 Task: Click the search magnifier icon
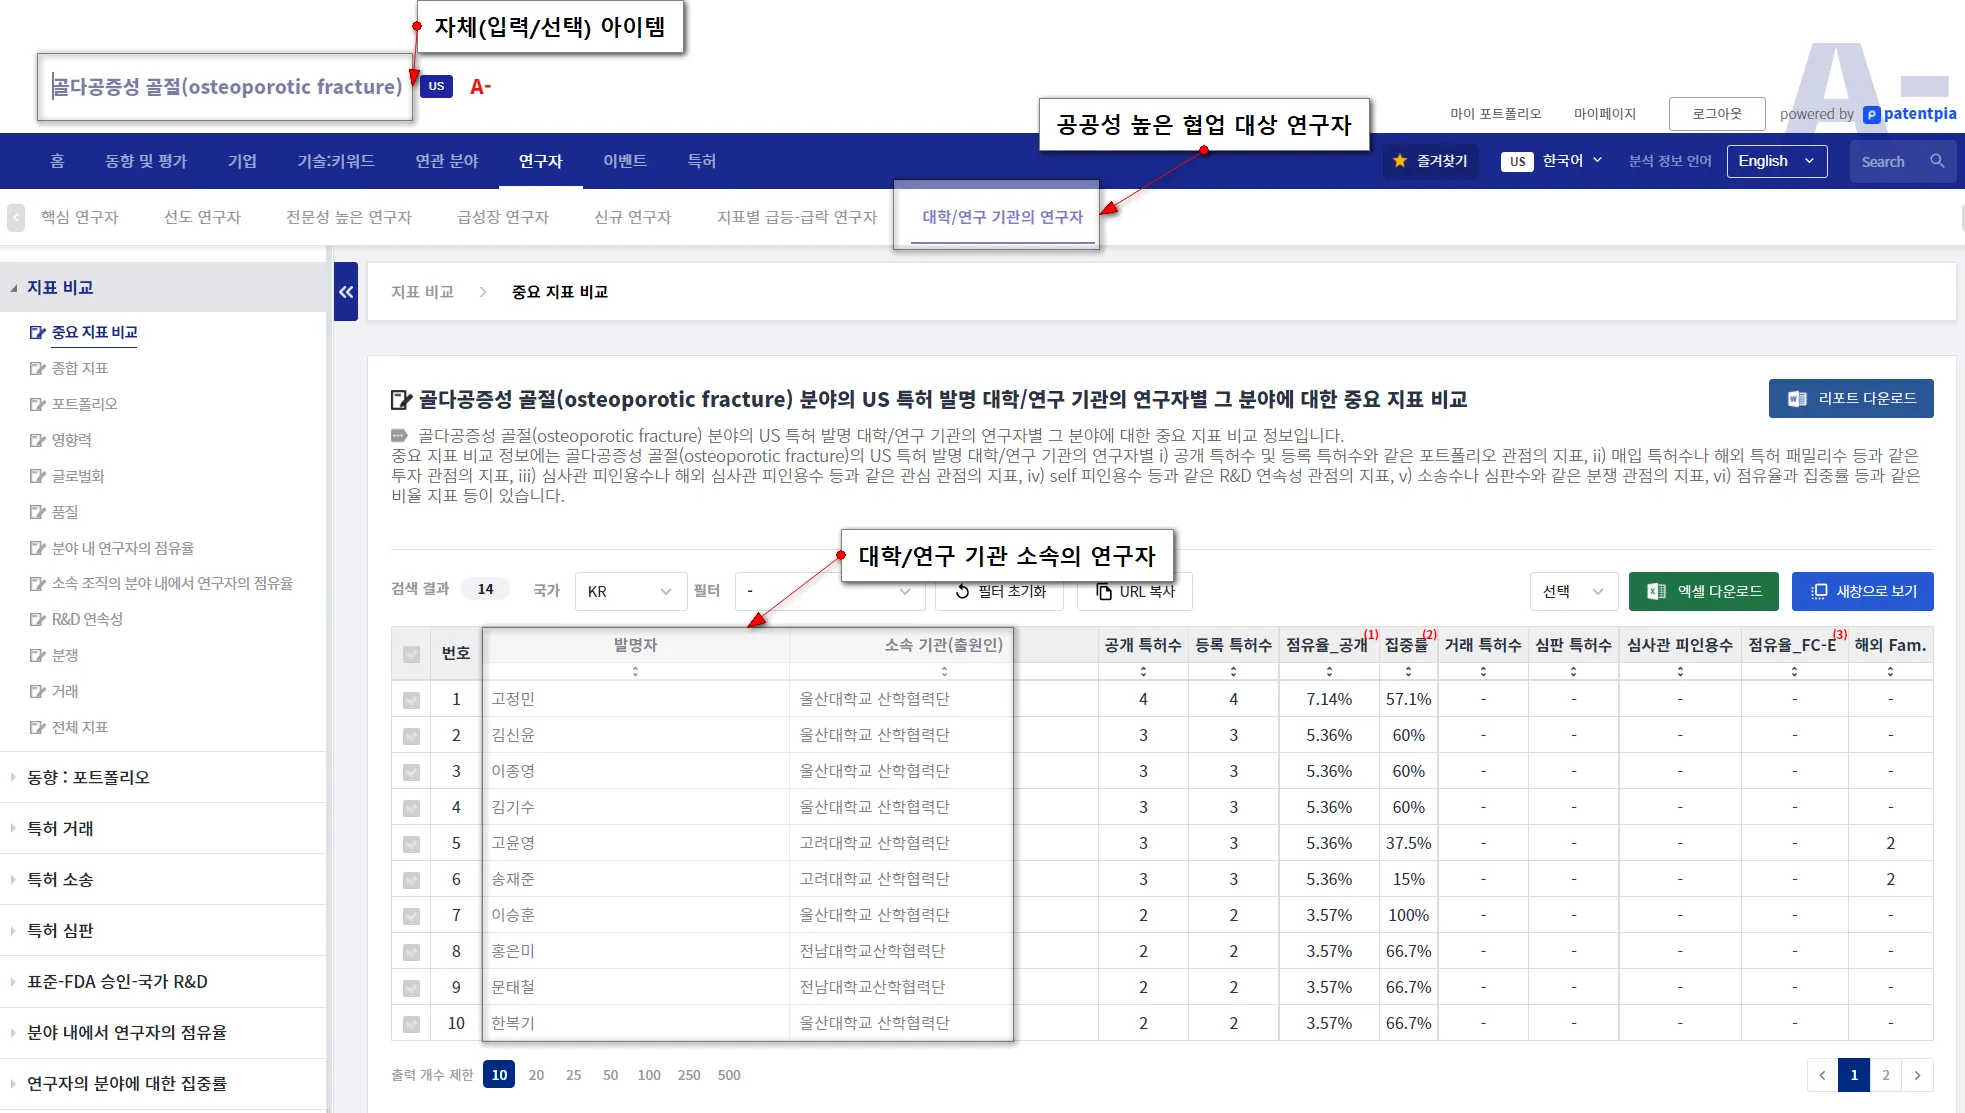tap(1937, 161)
